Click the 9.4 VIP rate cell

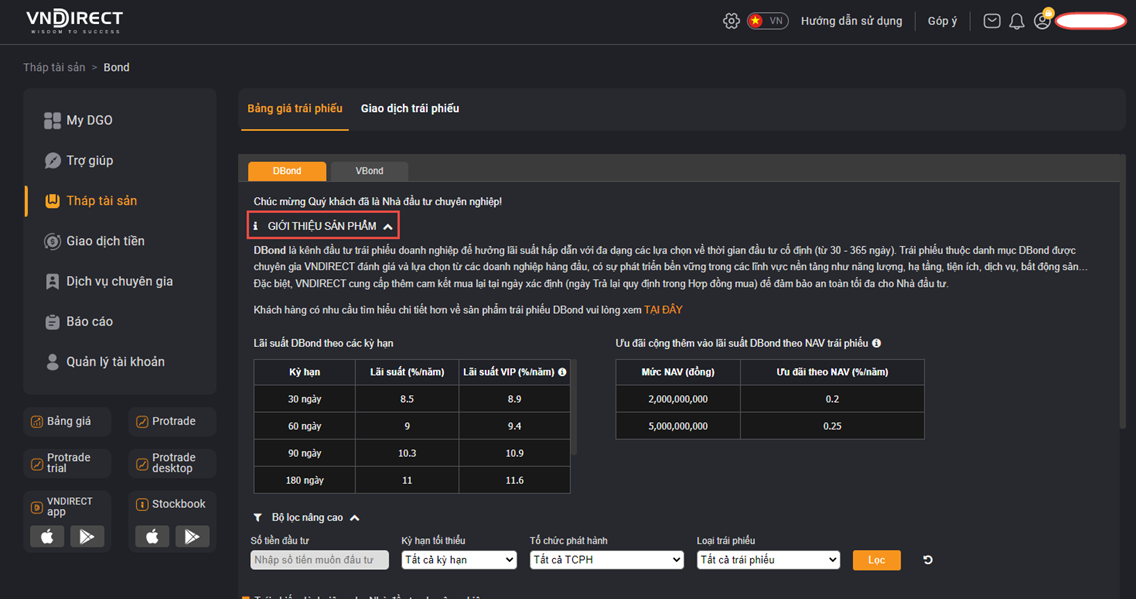[x=514, y=426]
